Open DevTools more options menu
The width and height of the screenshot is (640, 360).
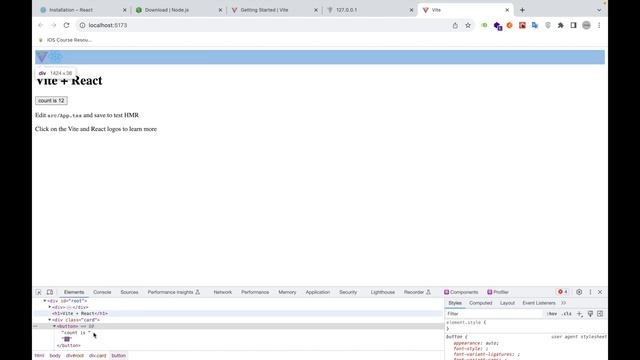coord(590,292)
